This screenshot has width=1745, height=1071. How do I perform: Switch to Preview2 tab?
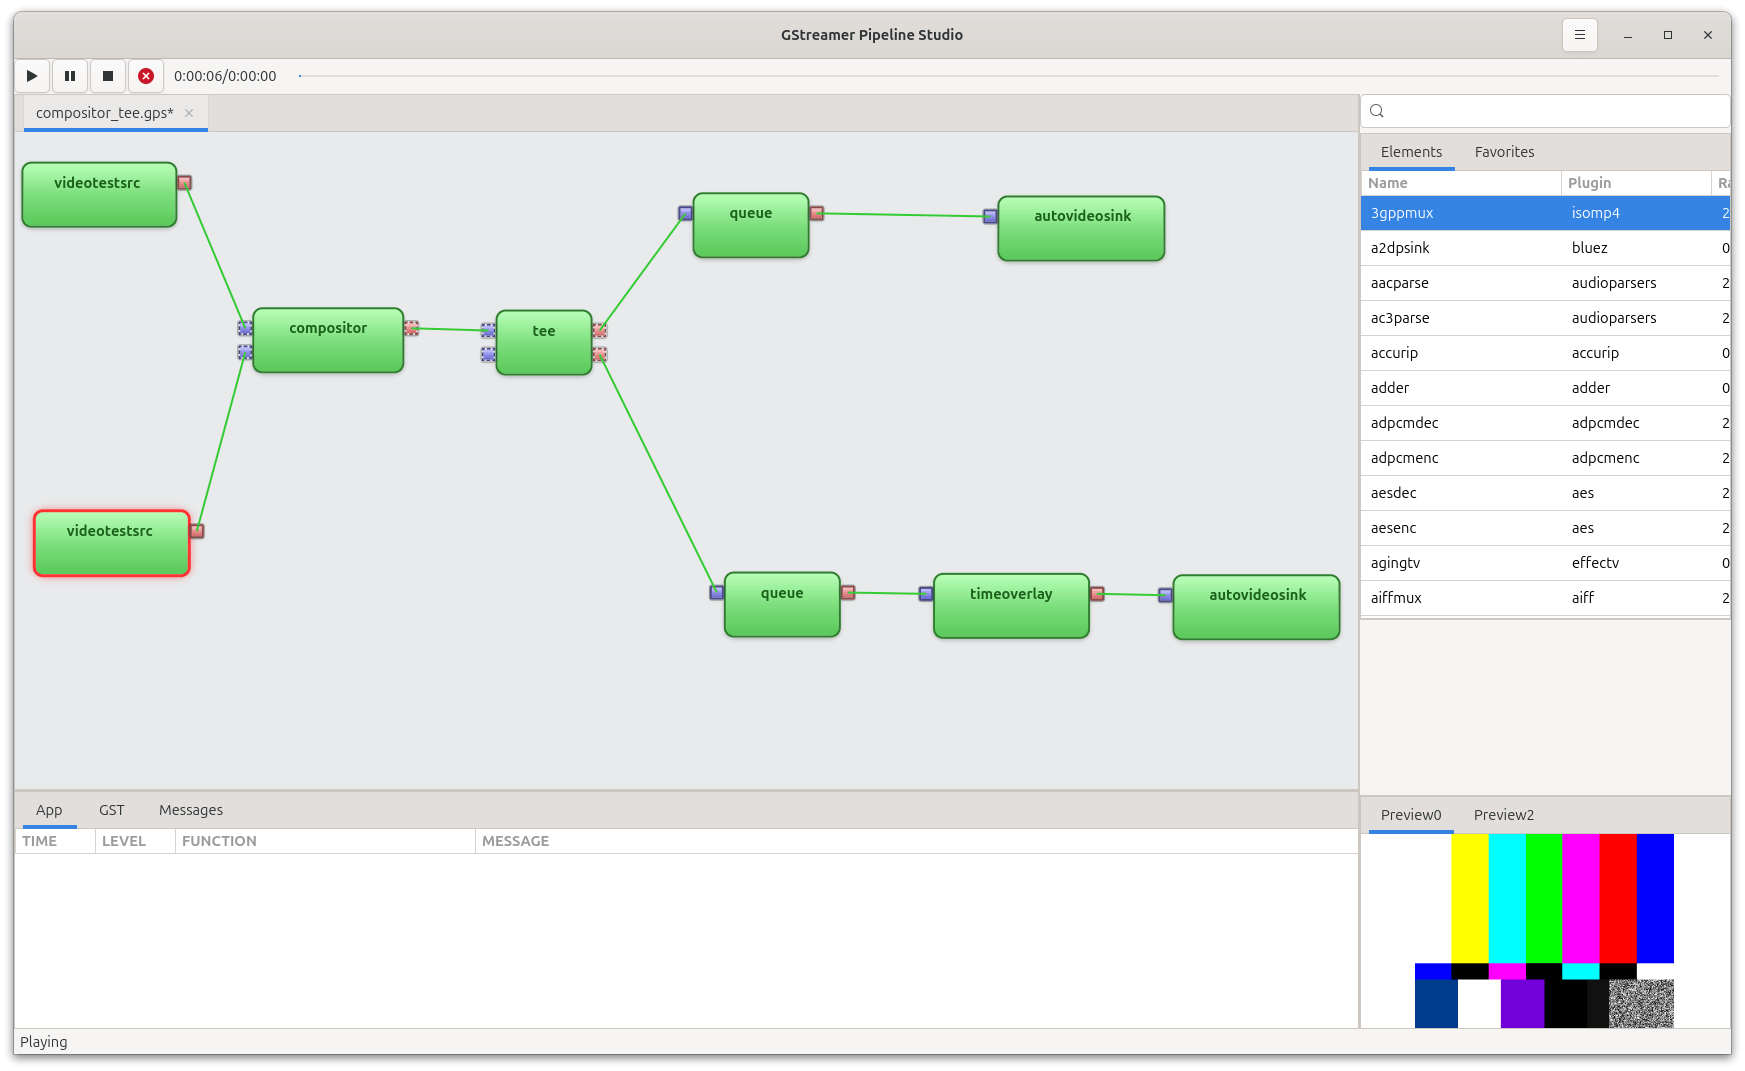(x=1503, y=815)
